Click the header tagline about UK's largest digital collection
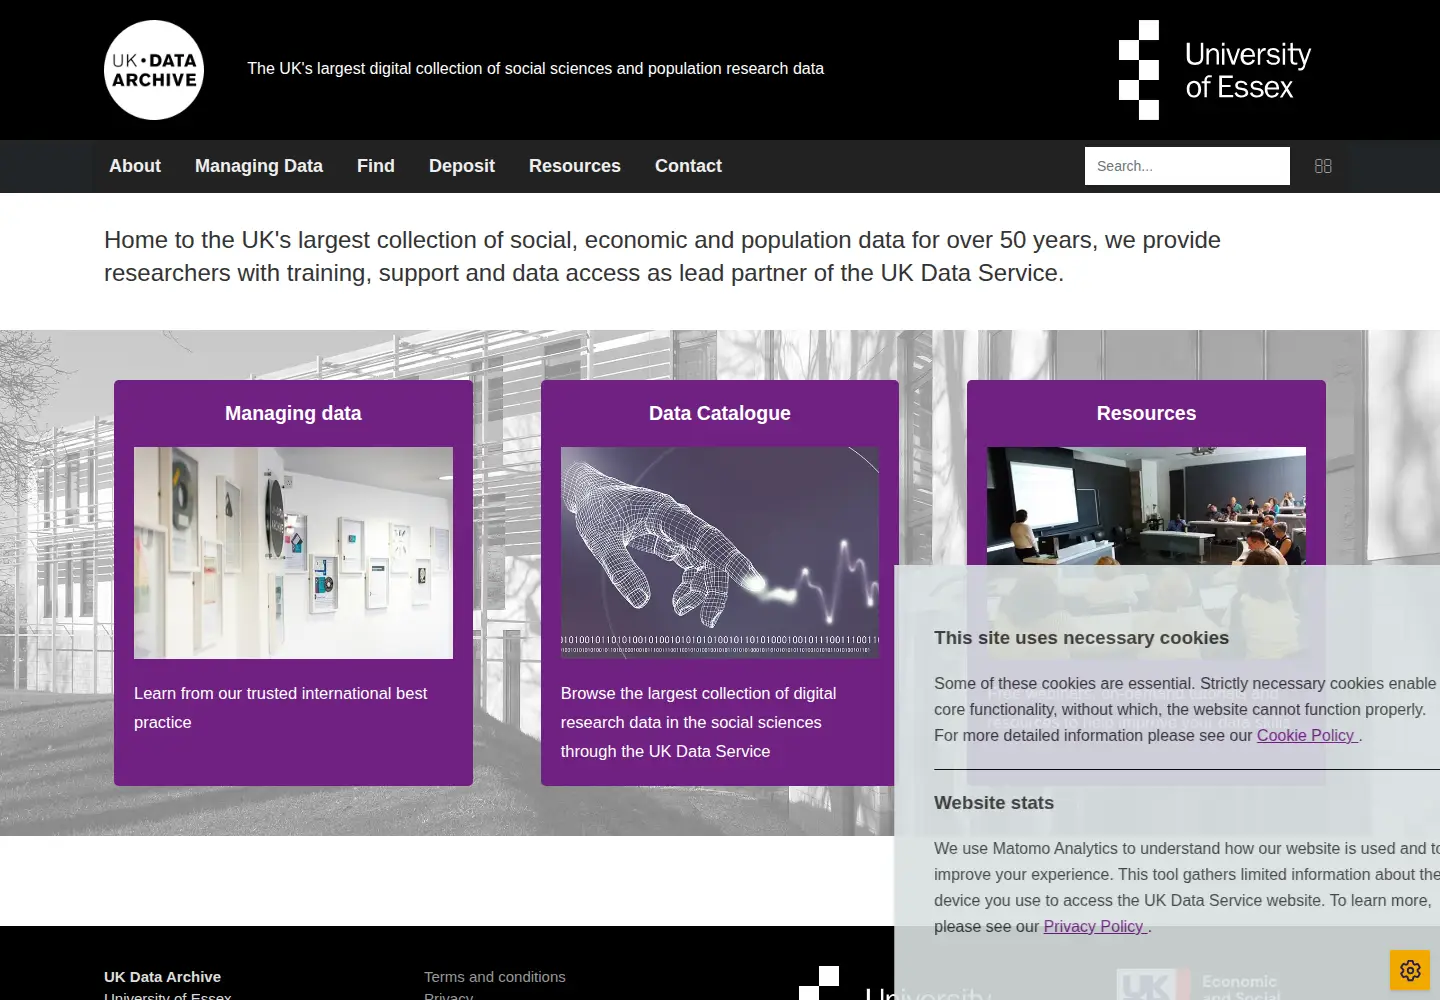Screen dimensions: 1440x1000 (x=536, y=69)
